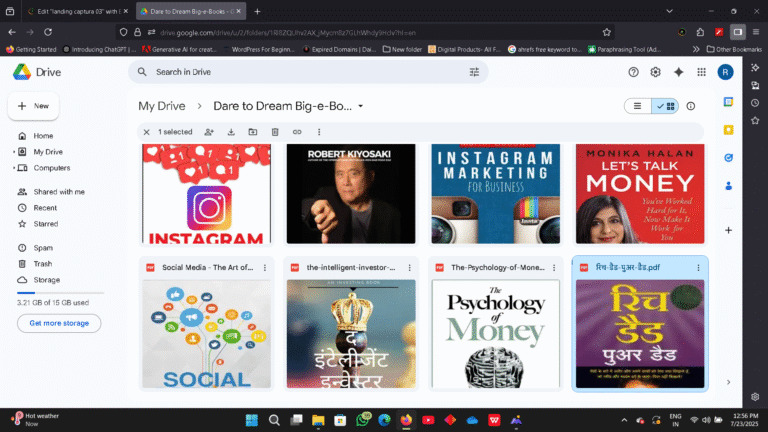
Task: Open Google Keep in the side panel
Action: (728, 130)
